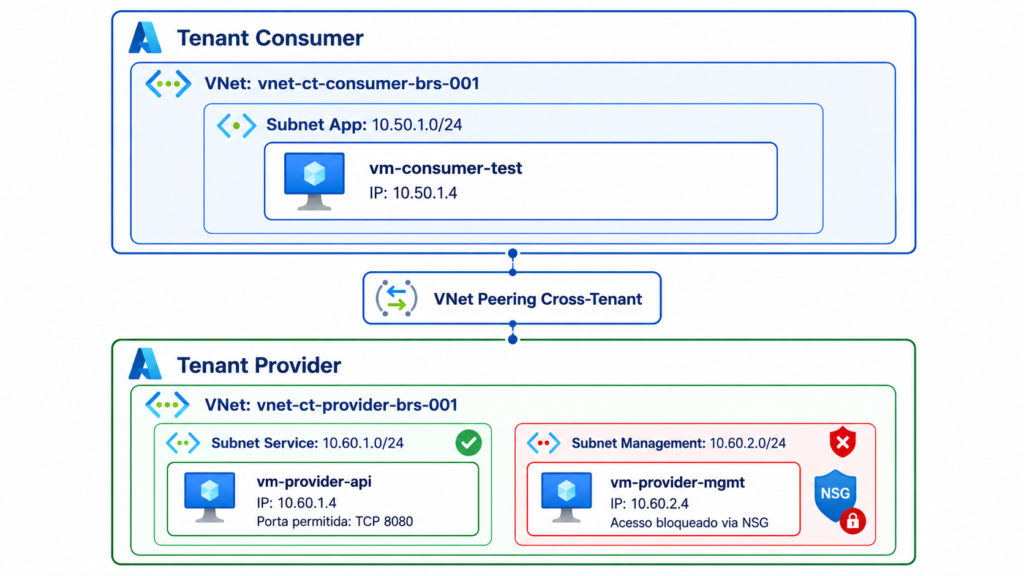The width and height of the screenshot is (1024, 576).
Task: Click the Acesso bloqueado via NSG text
Action: [689, 522]
